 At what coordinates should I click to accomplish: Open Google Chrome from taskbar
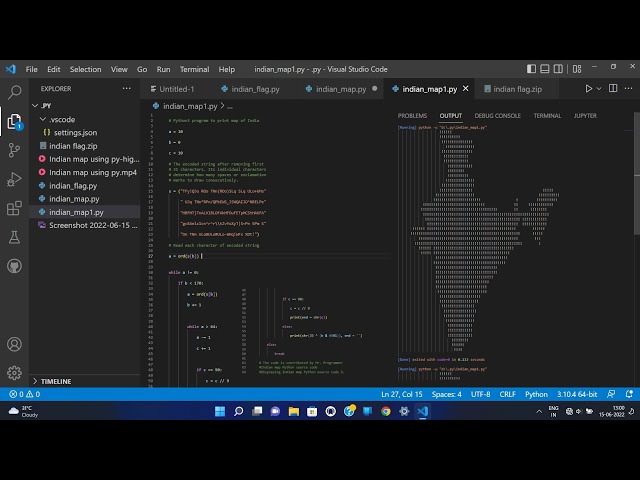point(386,411)
